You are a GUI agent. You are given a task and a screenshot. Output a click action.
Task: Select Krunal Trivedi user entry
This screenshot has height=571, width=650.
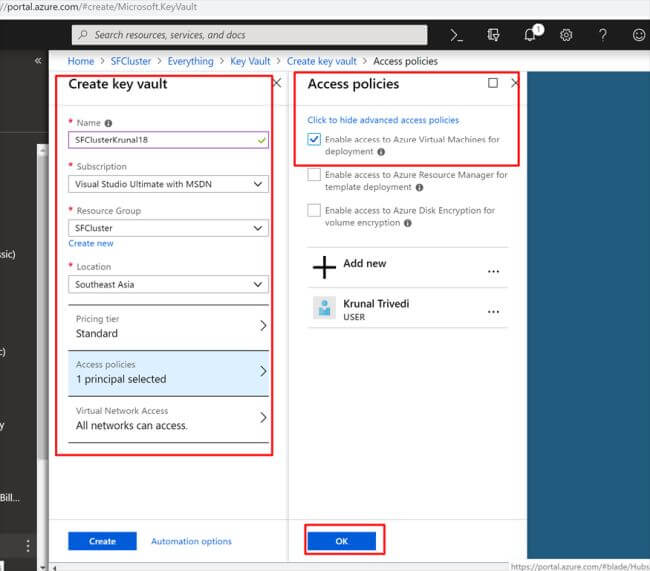407,308
